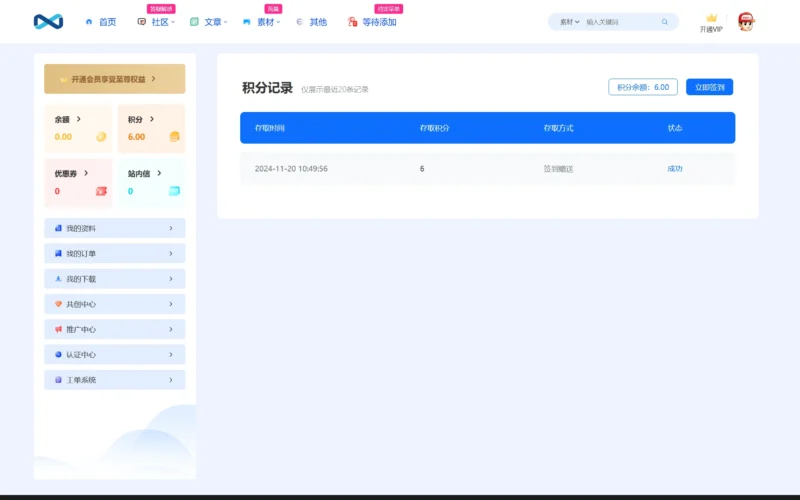Open the 素材 search category dropdown

(569, 22)
